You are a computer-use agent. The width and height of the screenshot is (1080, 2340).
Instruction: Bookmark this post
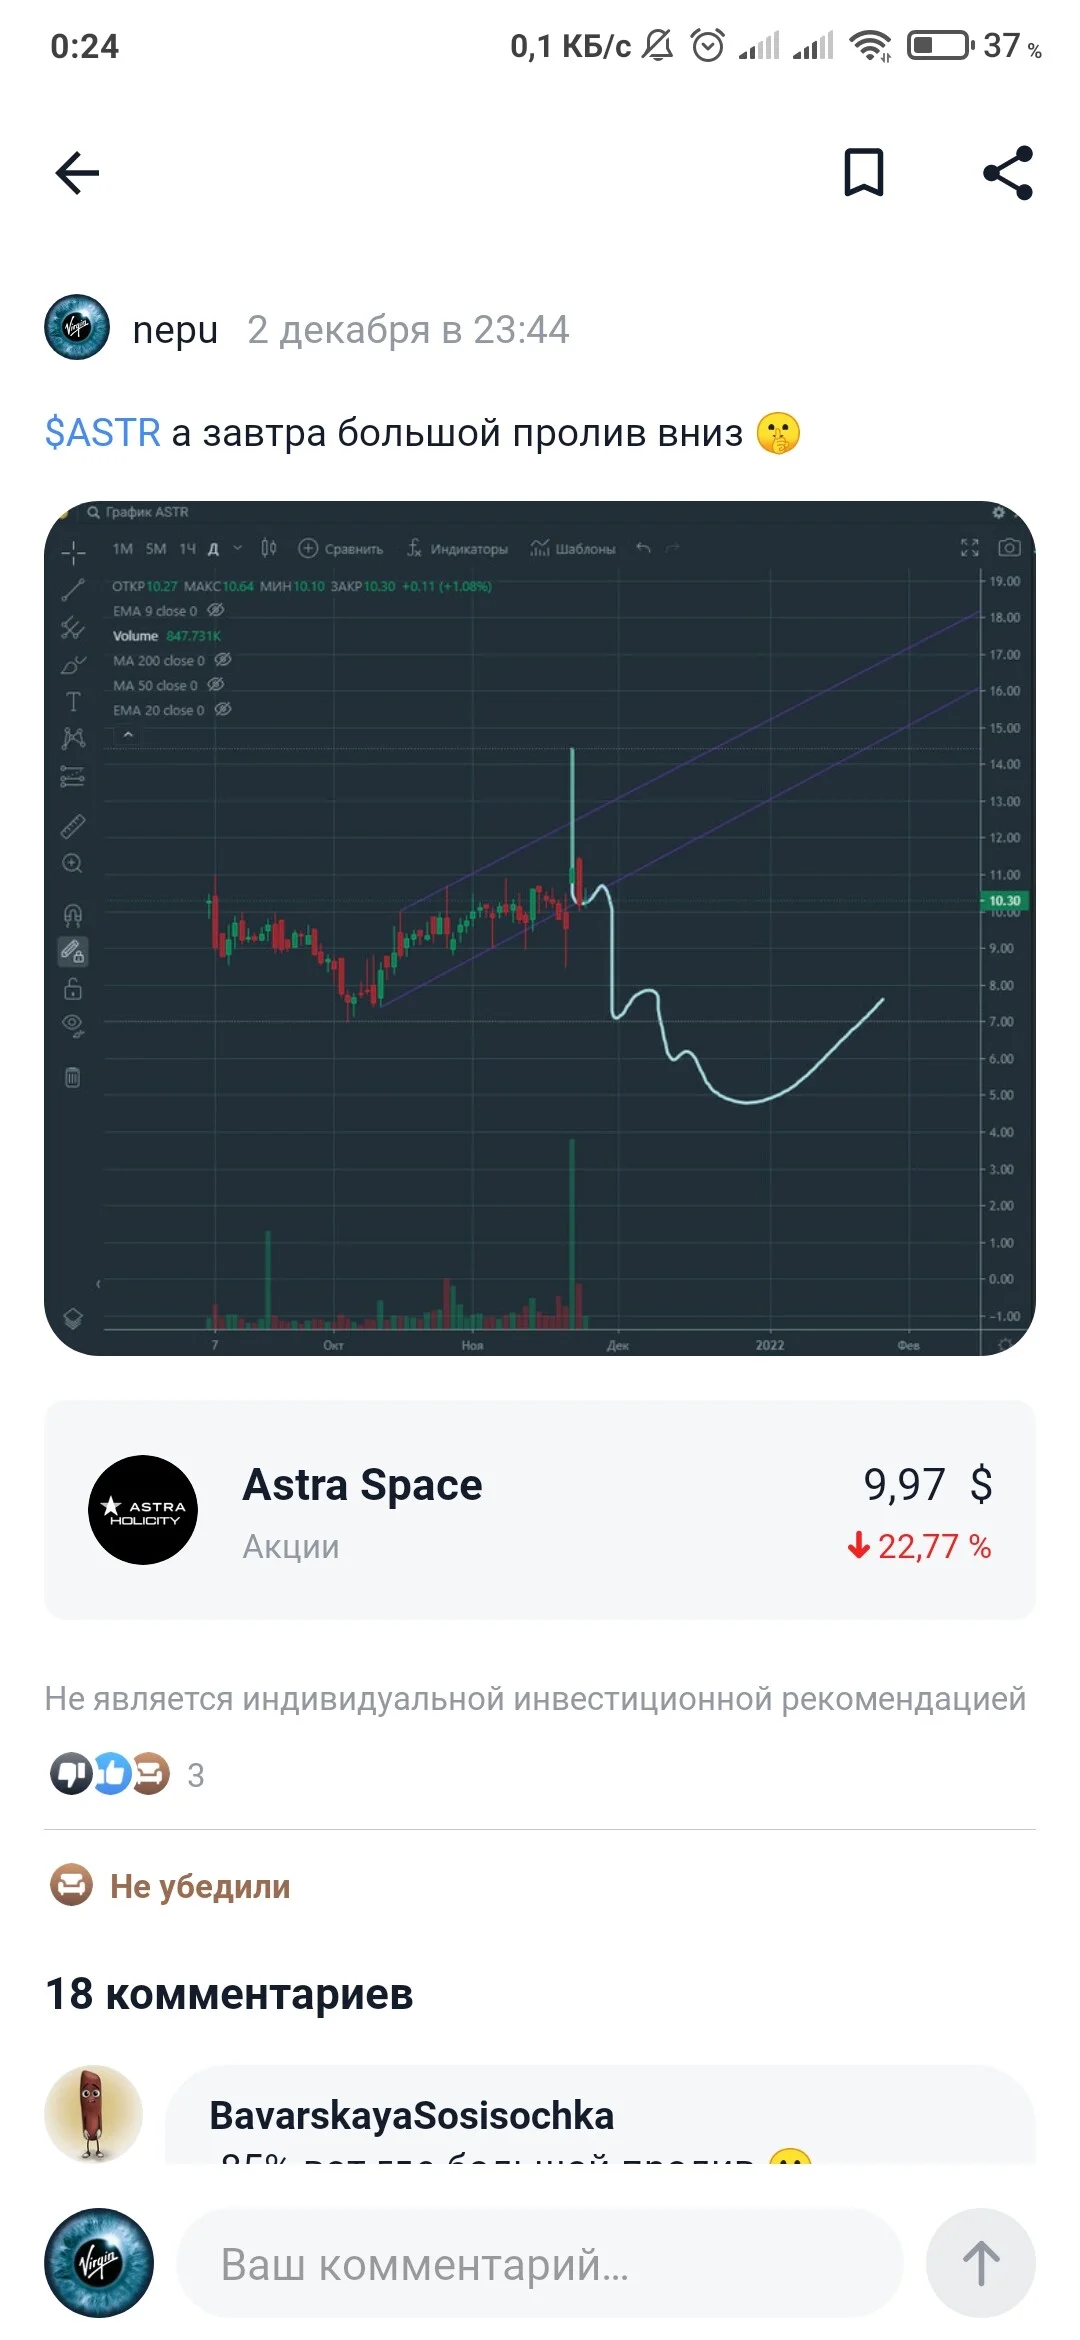864,173
